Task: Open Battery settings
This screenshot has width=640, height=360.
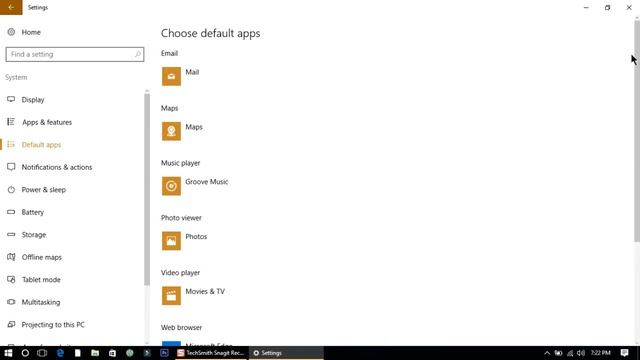Action: [x=25, y=212]
